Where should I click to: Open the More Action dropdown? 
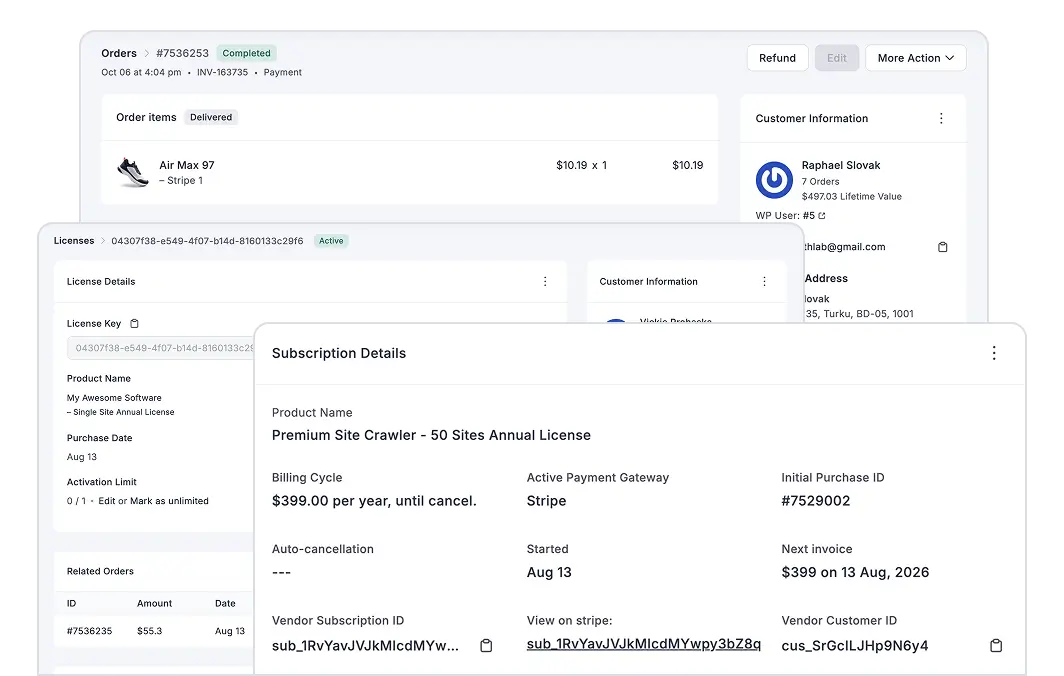915,58
